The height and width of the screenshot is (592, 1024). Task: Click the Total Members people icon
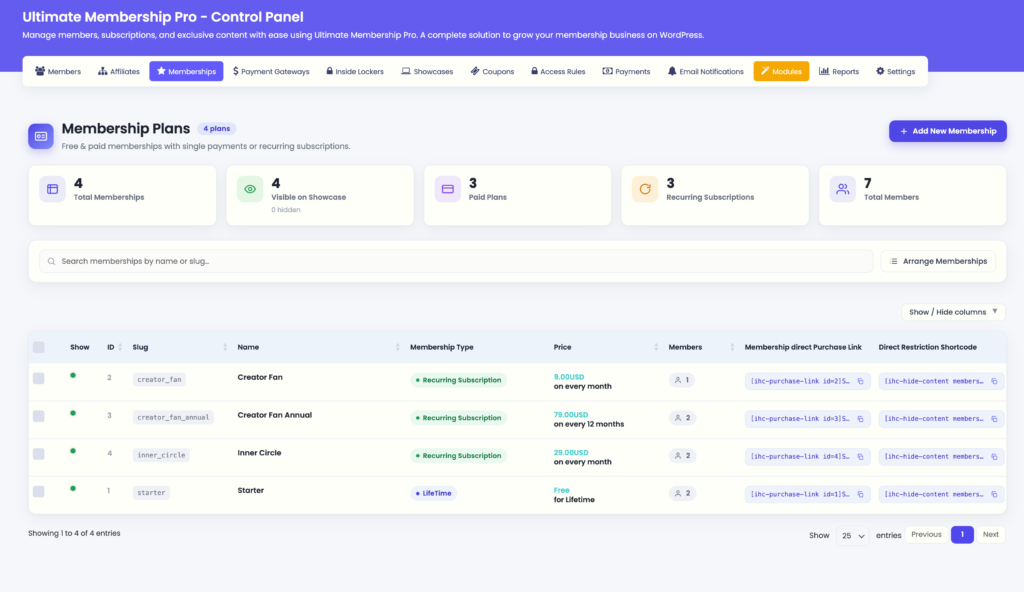pos(842,189)
